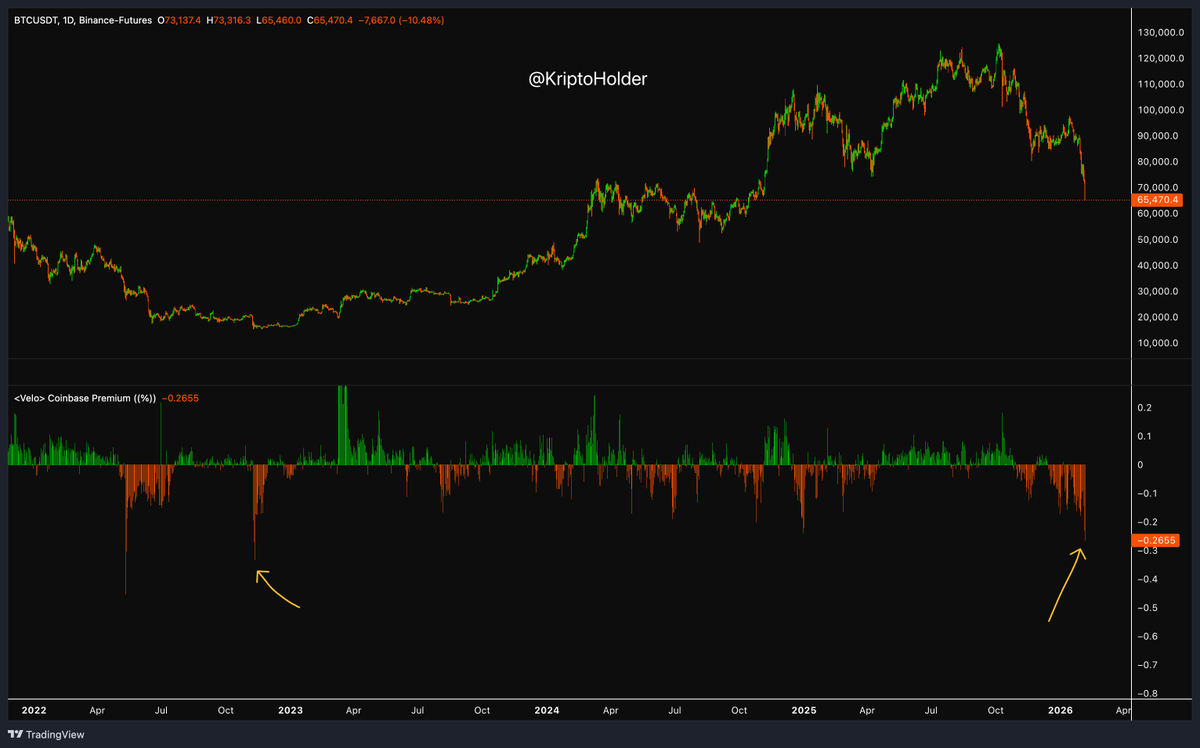
Task: Click the 110,000.0 price axis label
Action: [1159, 84]
